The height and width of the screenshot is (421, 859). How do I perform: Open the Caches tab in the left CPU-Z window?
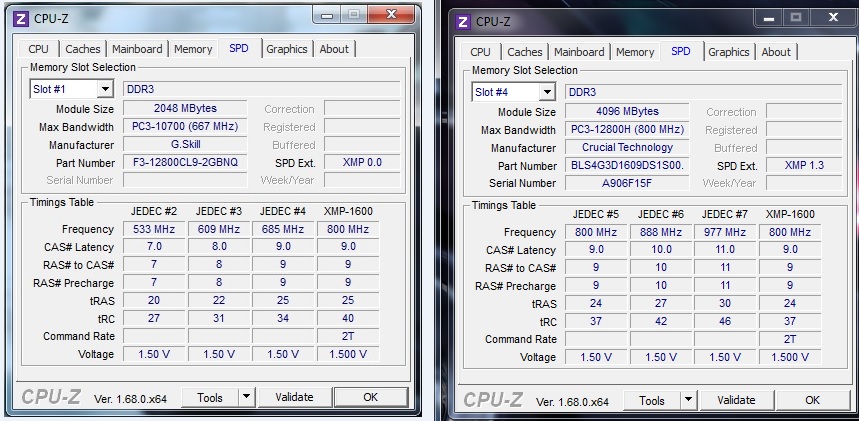[83, 49]
